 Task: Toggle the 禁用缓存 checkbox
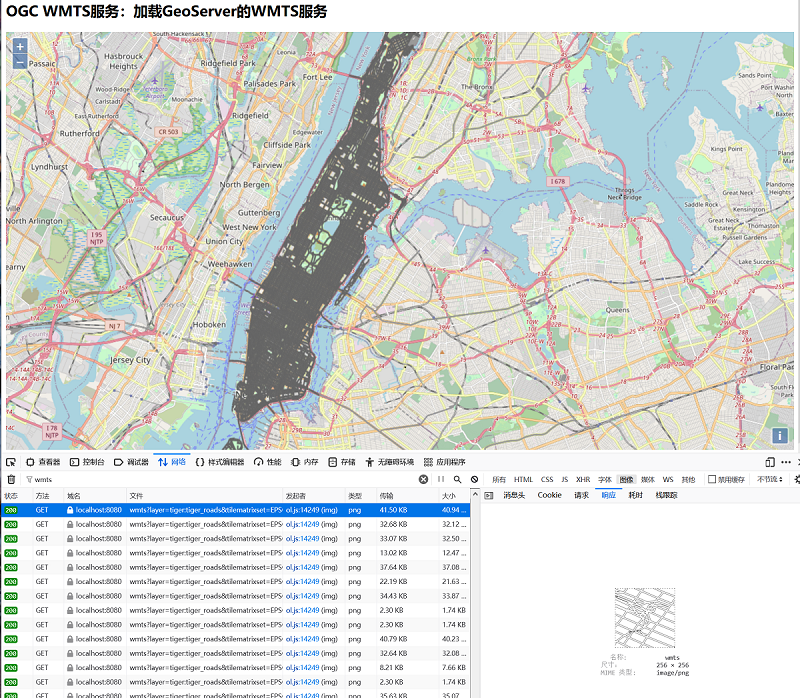[x=712, y=480]
